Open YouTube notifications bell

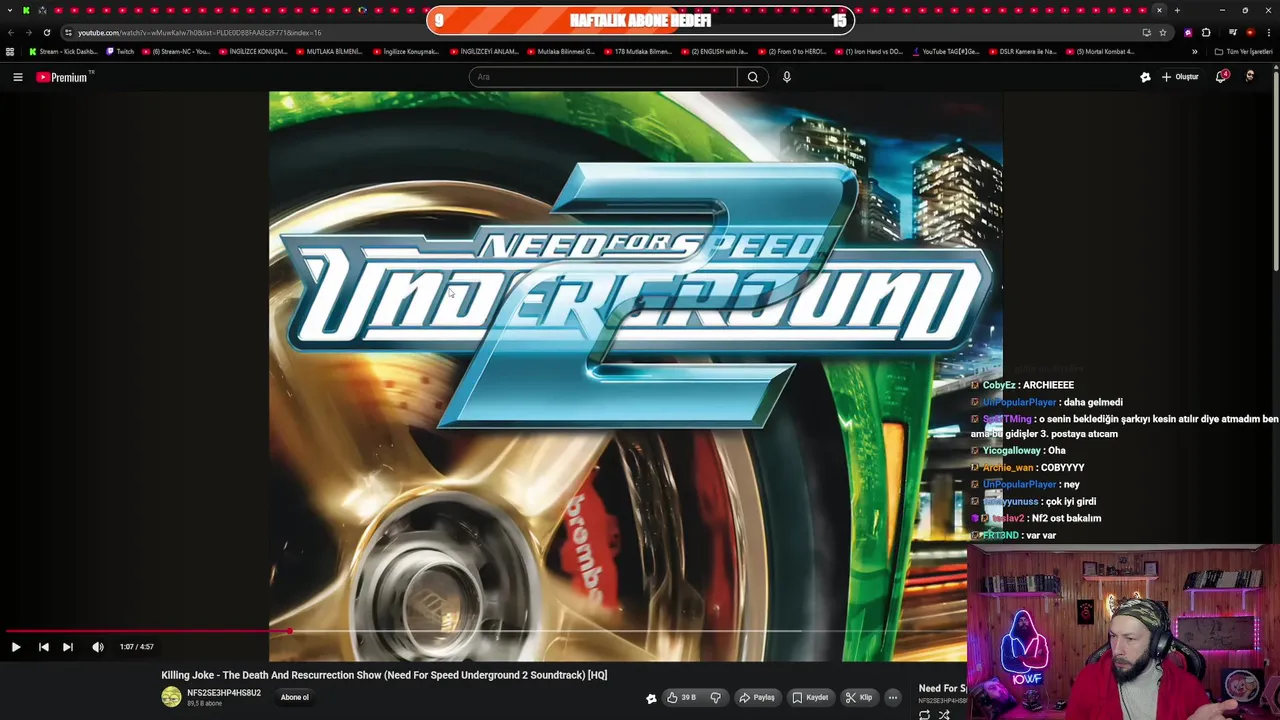click(x=1222, y=77)
